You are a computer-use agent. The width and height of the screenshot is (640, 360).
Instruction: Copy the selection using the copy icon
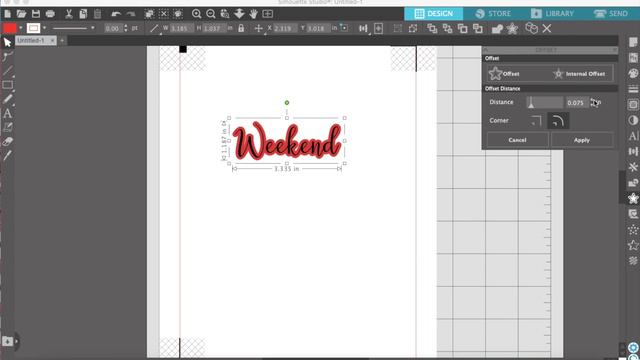[83, 14]
